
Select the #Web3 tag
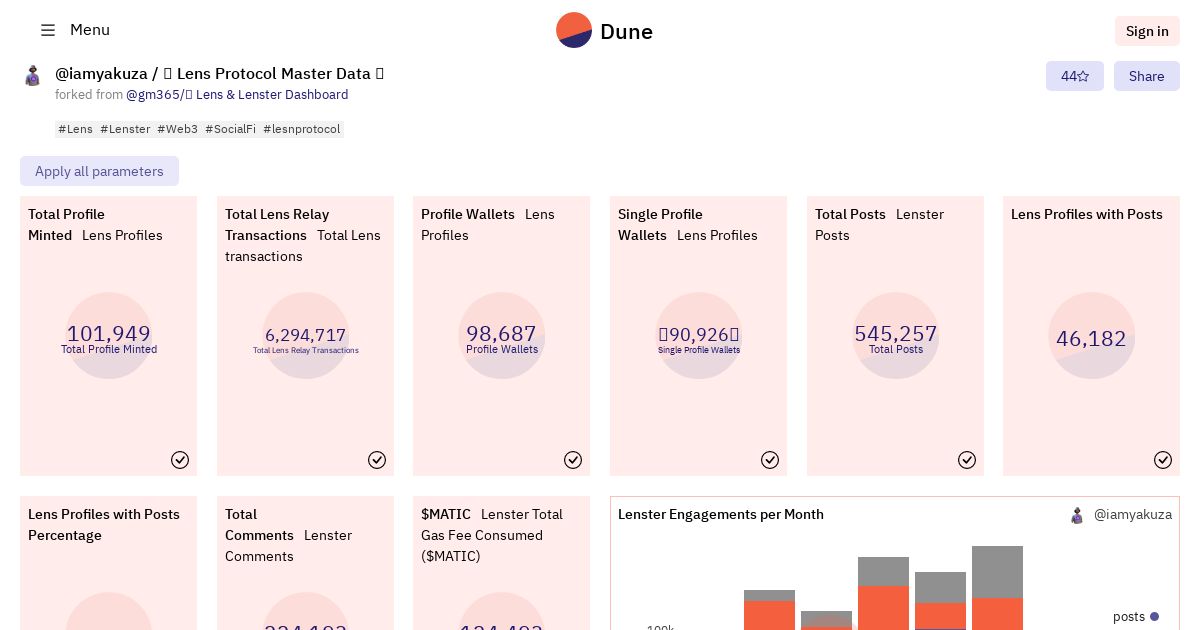[x=177, y=129]
